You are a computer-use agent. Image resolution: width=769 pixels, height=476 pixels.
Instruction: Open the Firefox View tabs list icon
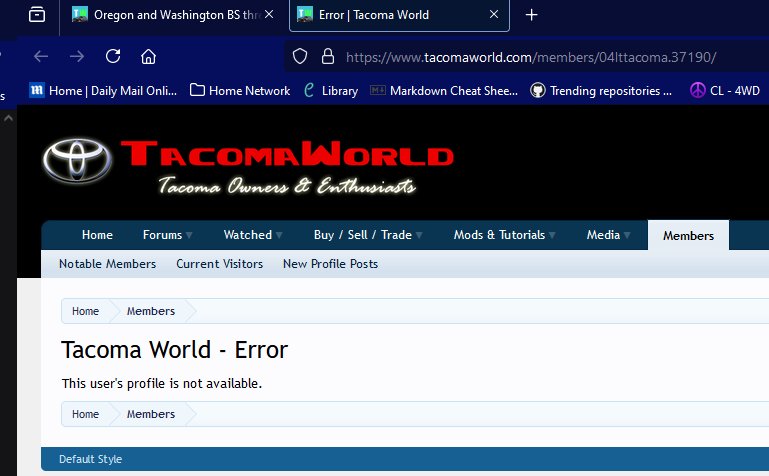tap(37, 15)
